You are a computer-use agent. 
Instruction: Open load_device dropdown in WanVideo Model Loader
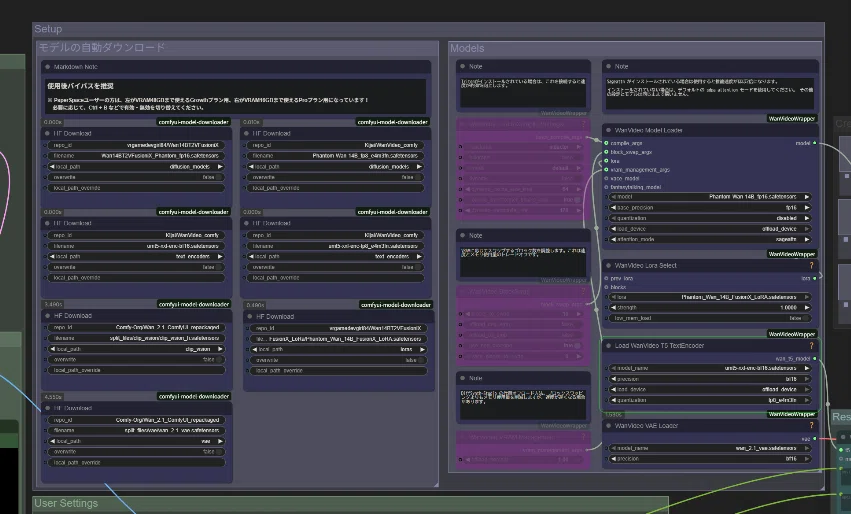pyautogui.click(x=710, y=229)
